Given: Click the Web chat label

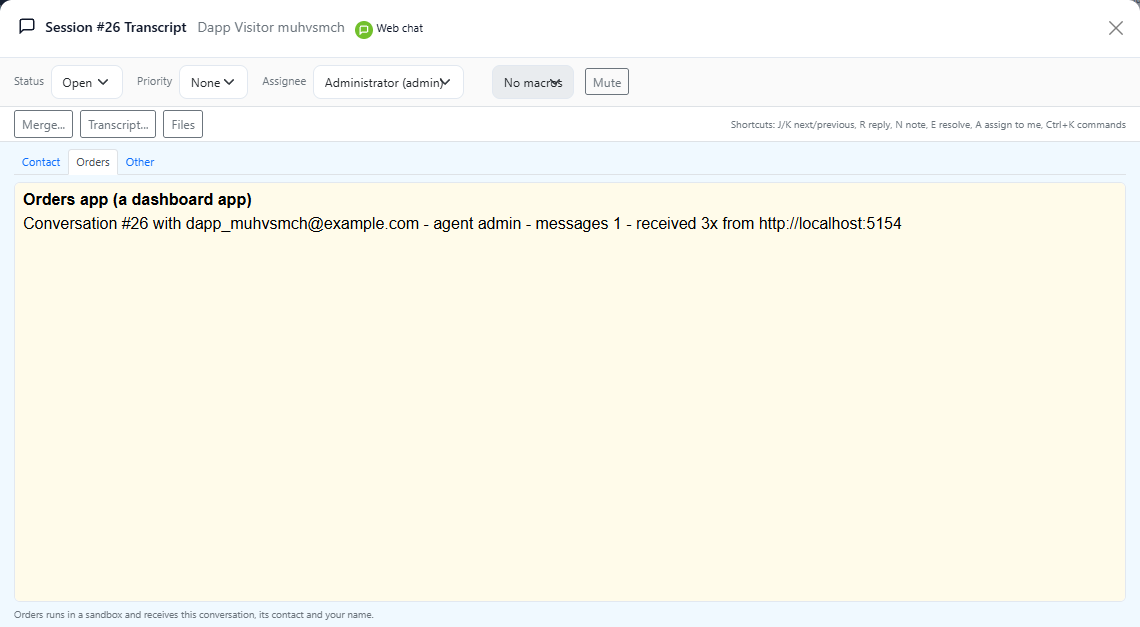Looking at the screenshot, I should [400, 28].
